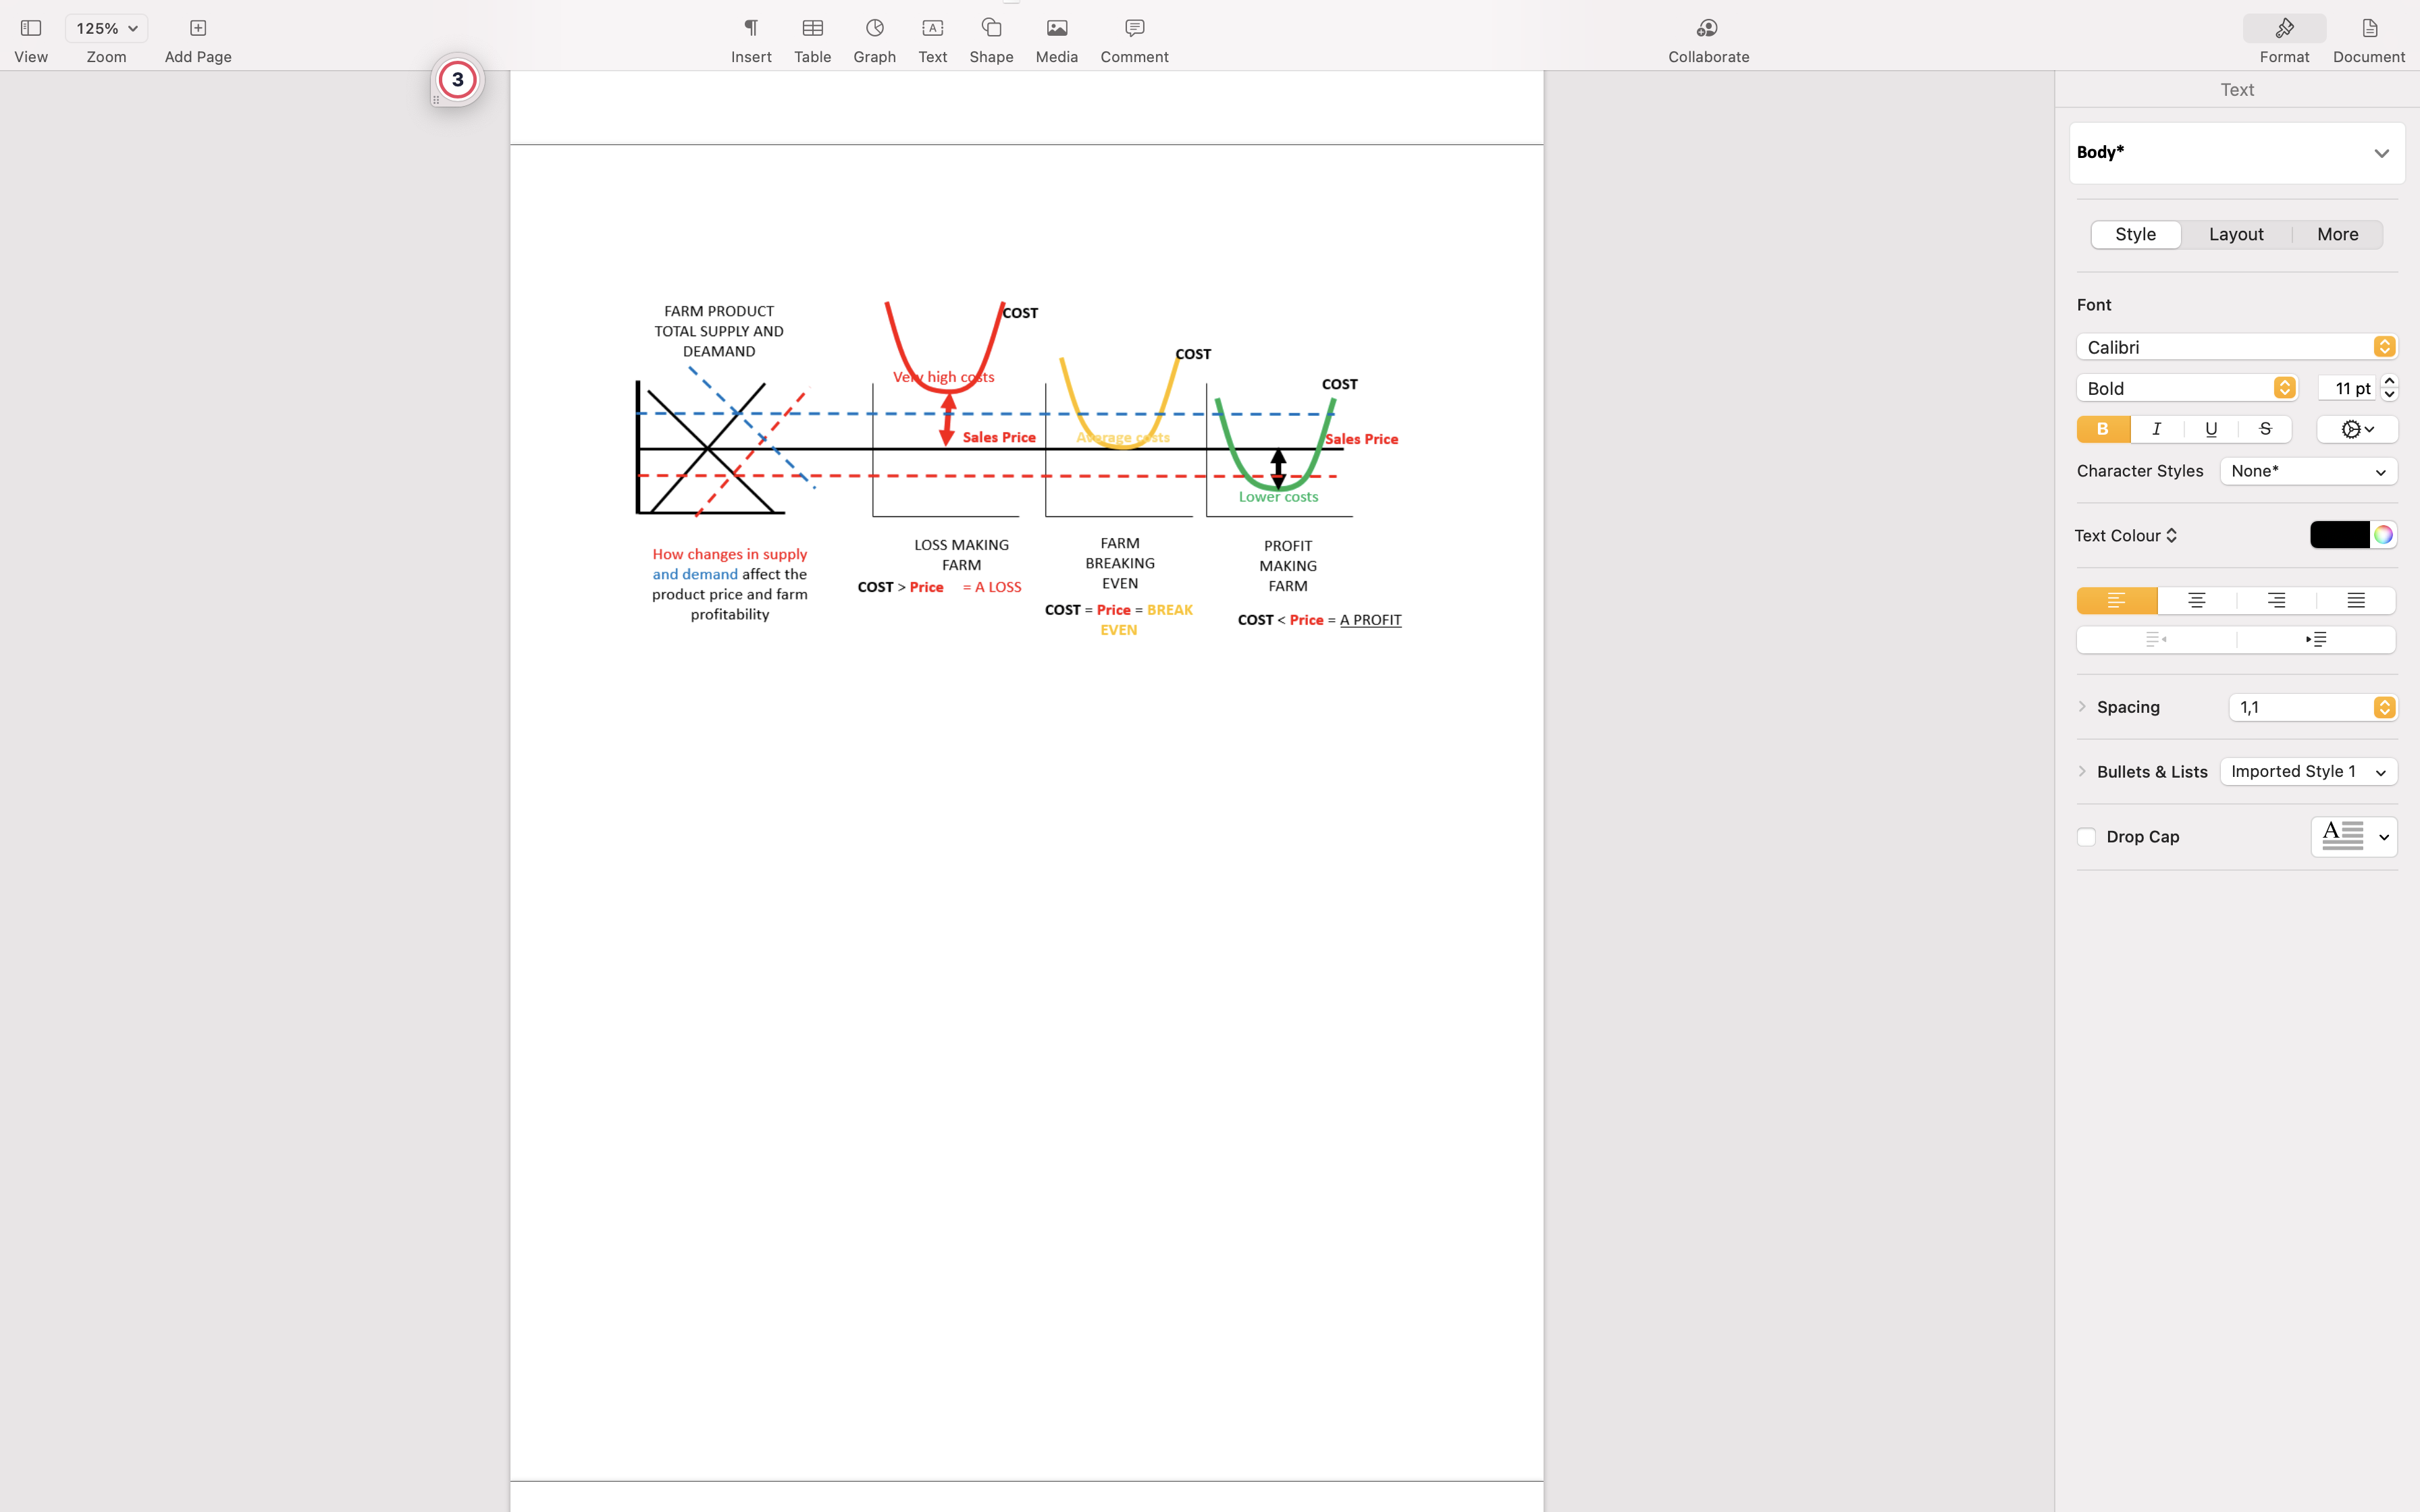Toggle Underline text formatting
The image size is (2420, 1512).
point(2210,429)
